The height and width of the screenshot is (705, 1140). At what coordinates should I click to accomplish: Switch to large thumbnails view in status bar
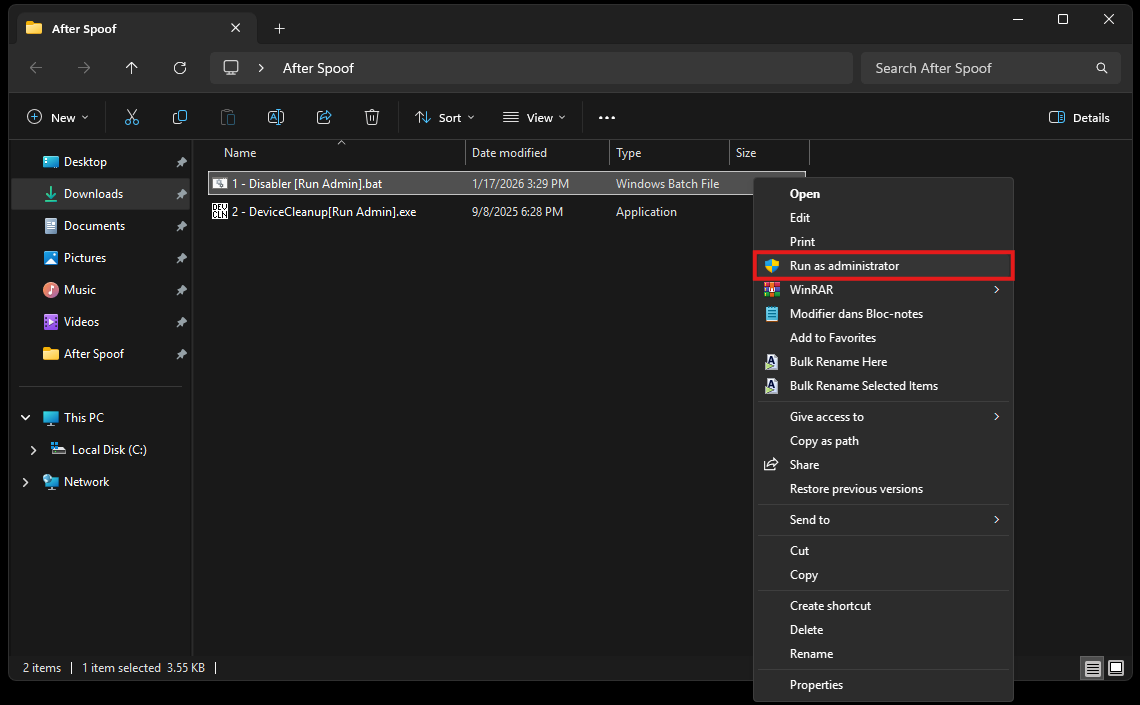coord(1116,668)
